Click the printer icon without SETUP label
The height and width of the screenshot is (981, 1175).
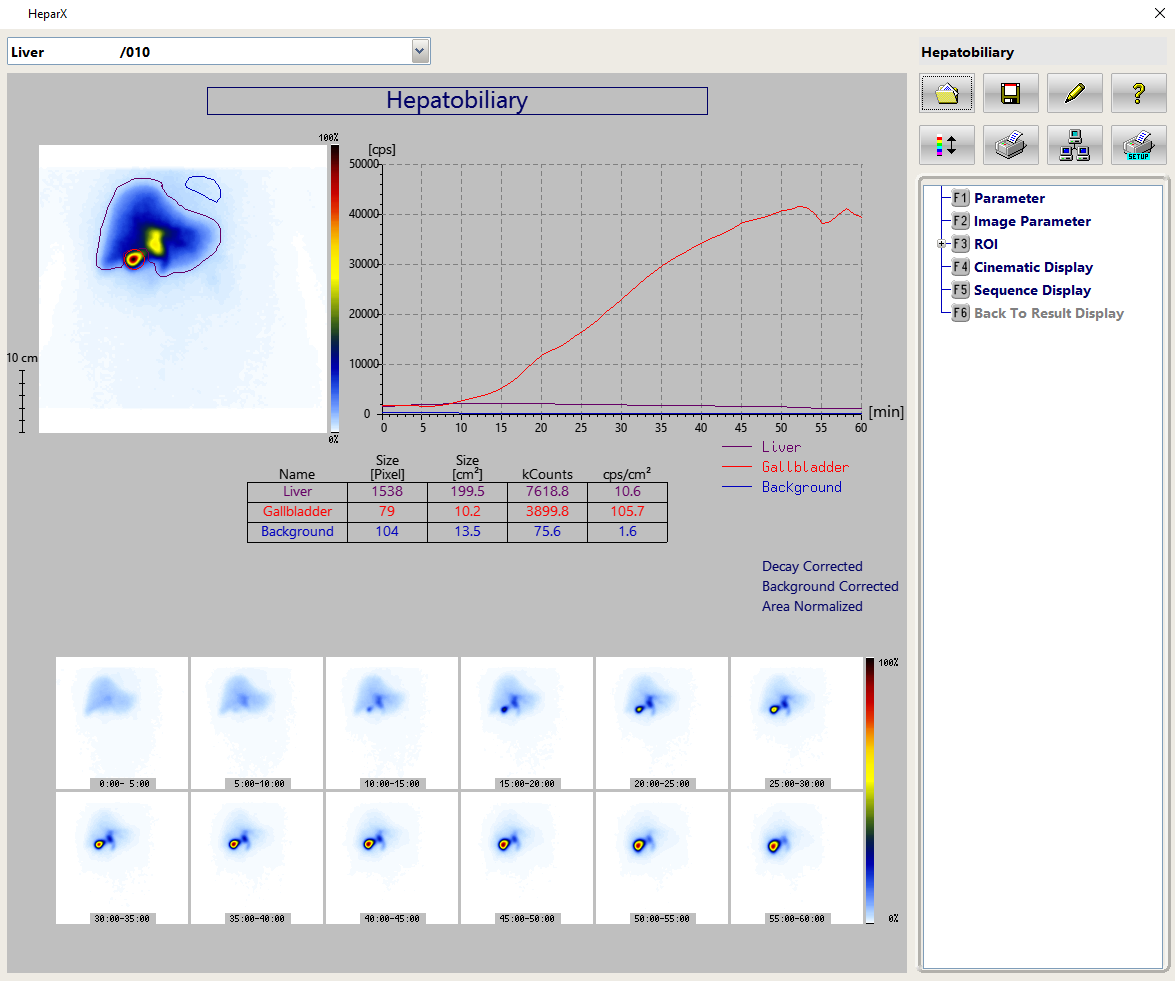click(1011, 145)
